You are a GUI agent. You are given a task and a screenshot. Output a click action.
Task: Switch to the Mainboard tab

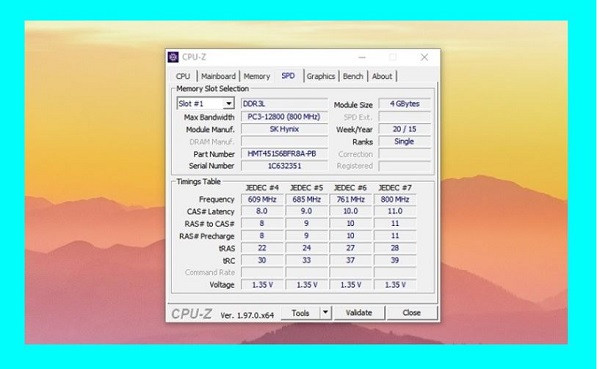pyautogui.click(x=218, y=76)
